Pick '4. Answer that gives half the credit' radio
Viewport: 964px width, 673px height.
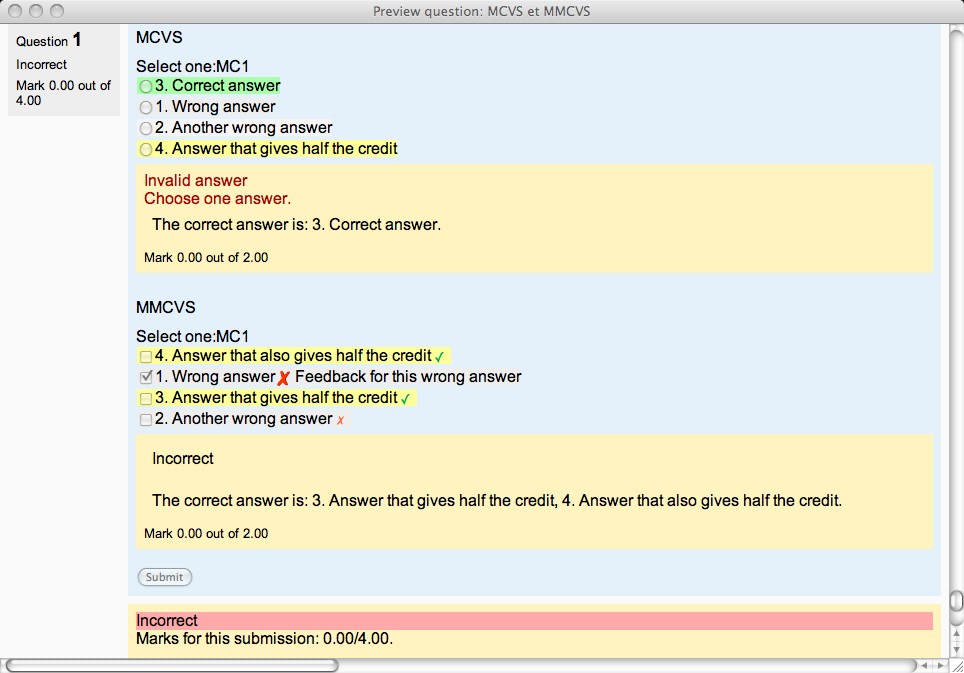tap(146, 149)
